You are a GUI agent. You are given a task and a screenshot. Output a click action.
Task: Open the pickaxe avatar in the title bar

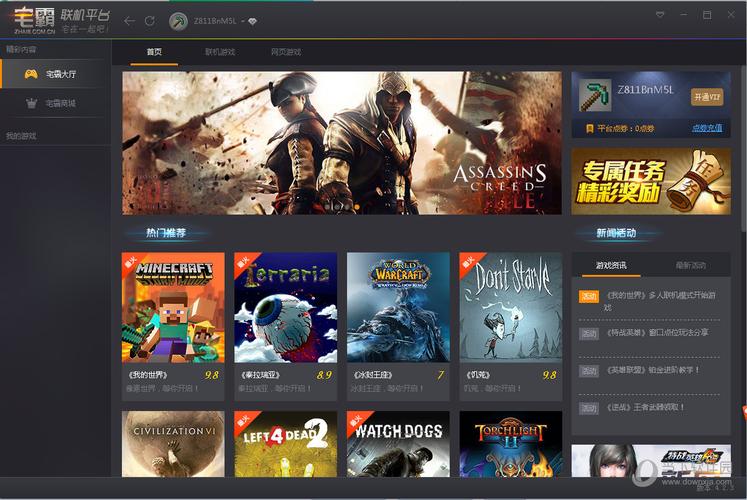(x=178, y=21)
